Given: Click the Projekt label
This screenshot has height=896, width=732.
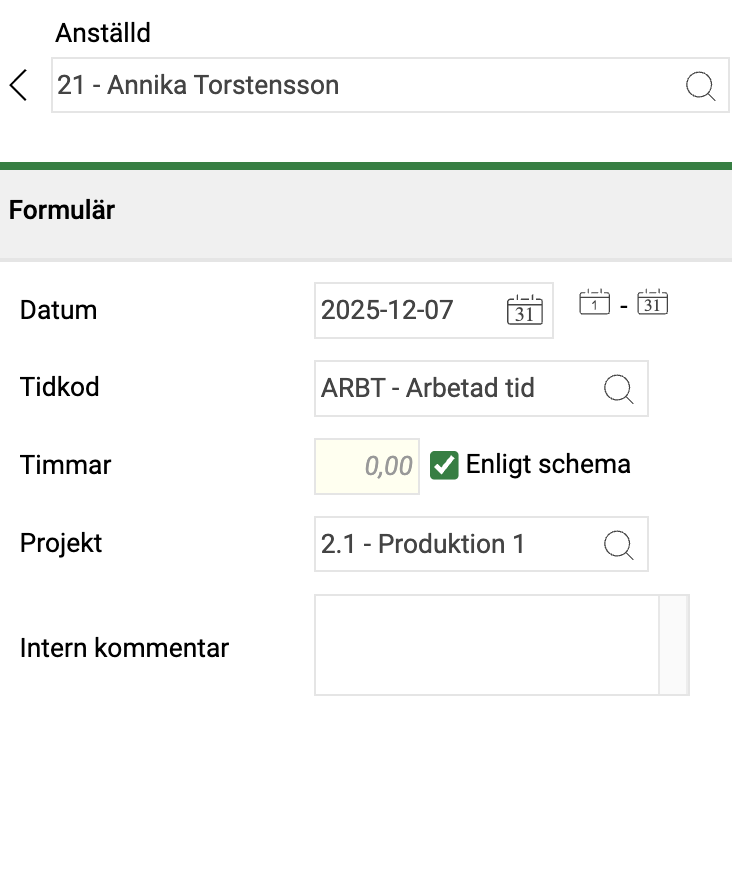Looking at the screenshot, I should [x=61, y=543].
